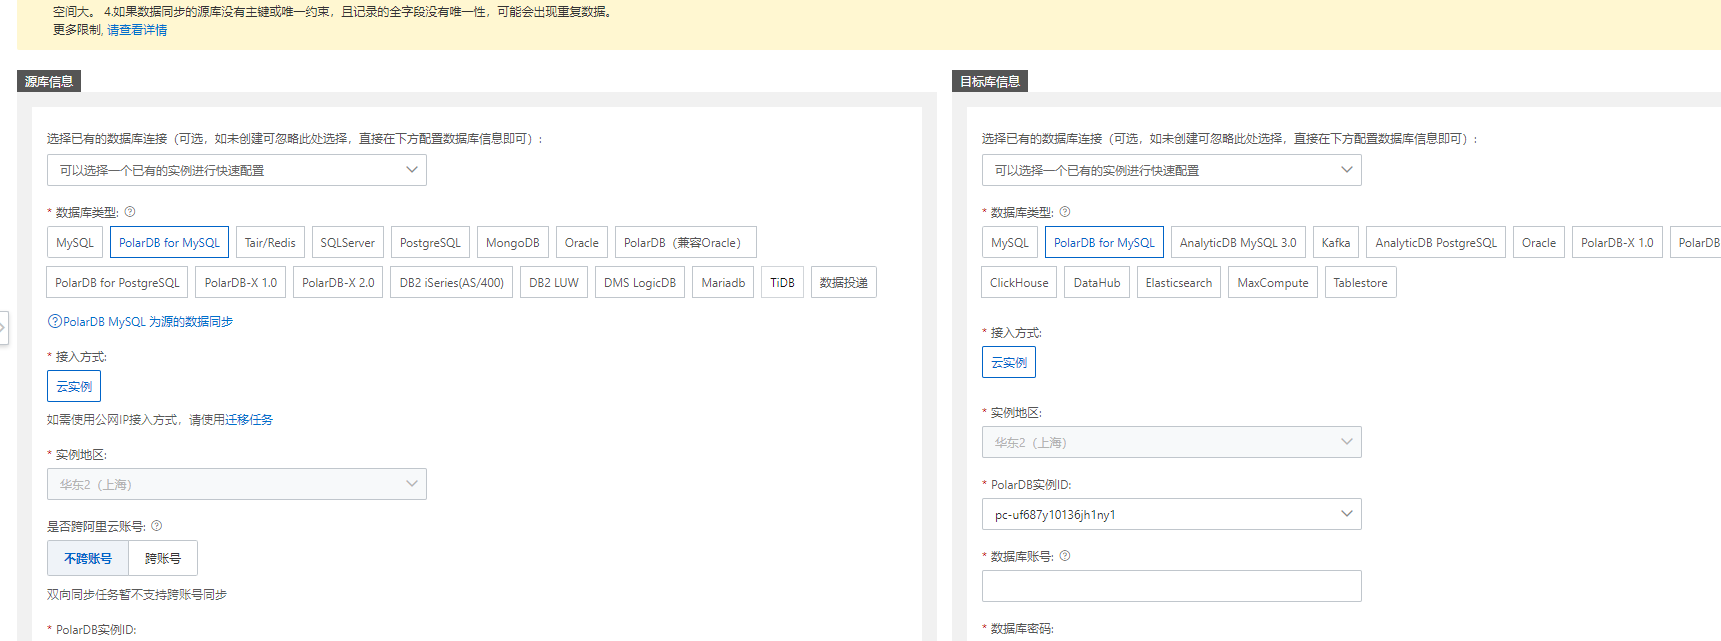
Task: Pick AnalyticDB PostgreSQL target type
Action: [1436, 243]
